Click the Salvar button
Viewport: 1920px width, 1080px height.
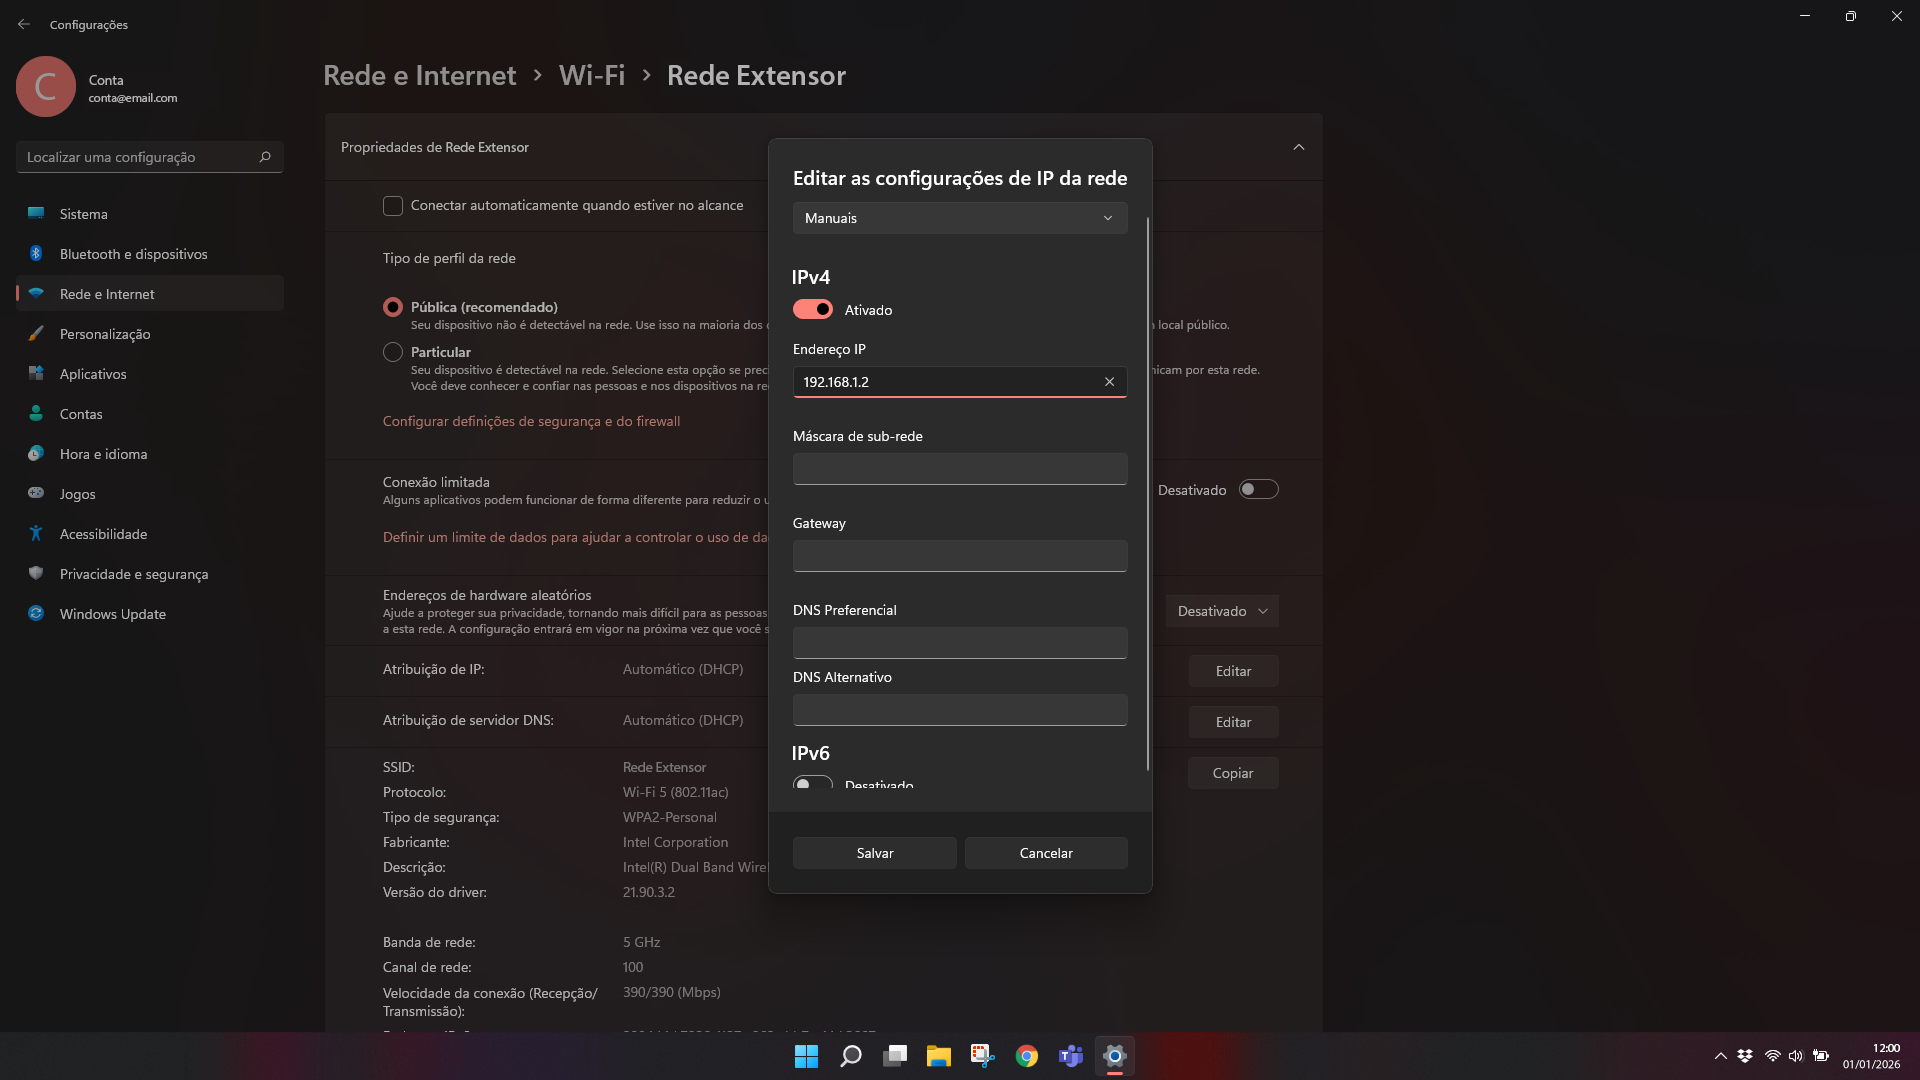[874, 853]
